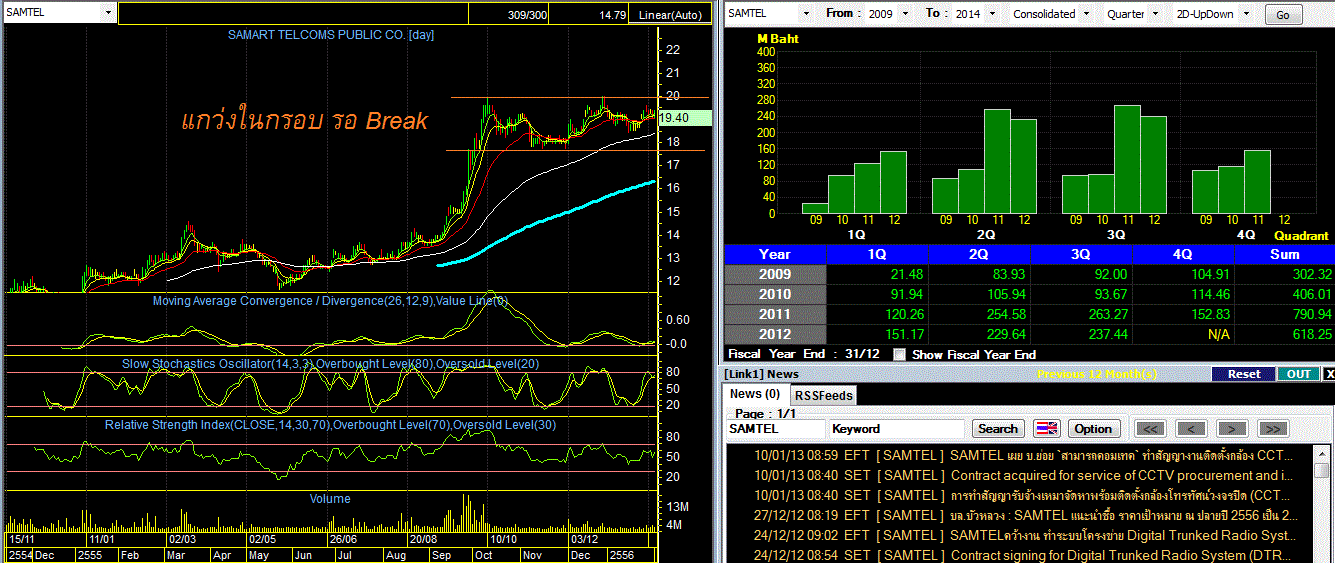Click the Volume indicator label

pos(330,499)
